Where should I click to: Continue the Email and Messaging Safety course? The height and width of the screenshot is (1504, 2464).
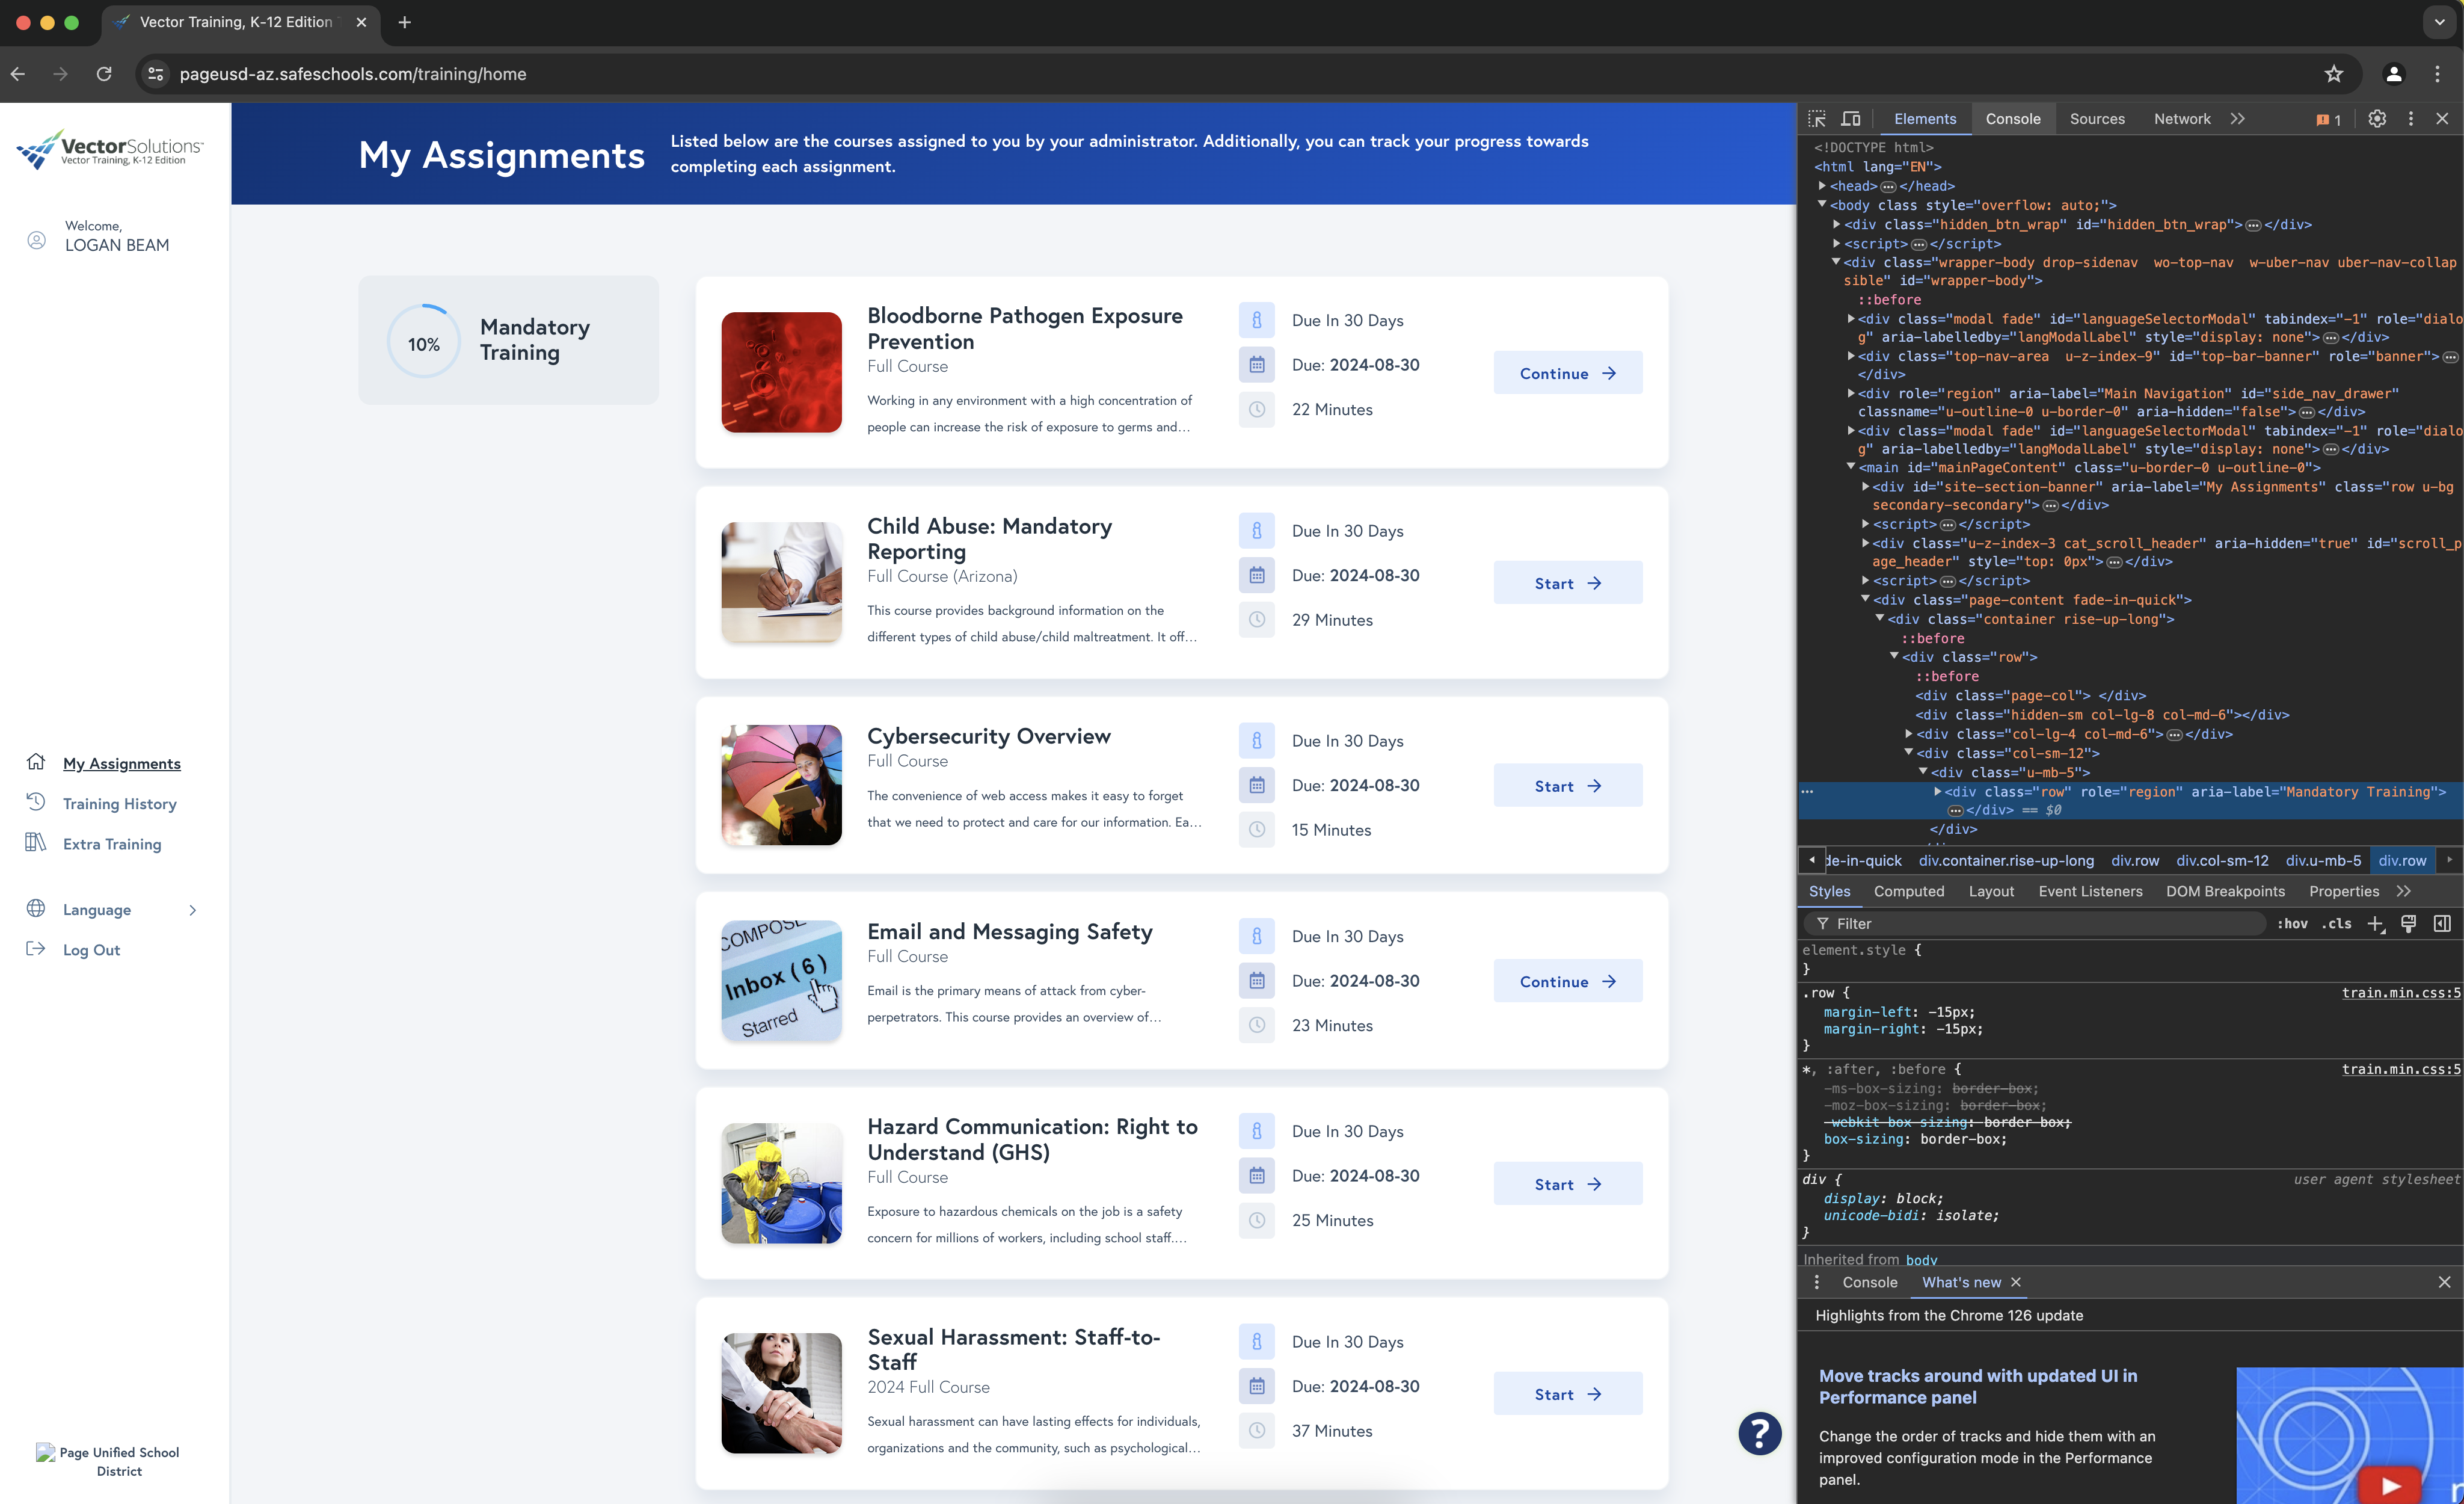pyautogui.click(x=1567, y=981)
